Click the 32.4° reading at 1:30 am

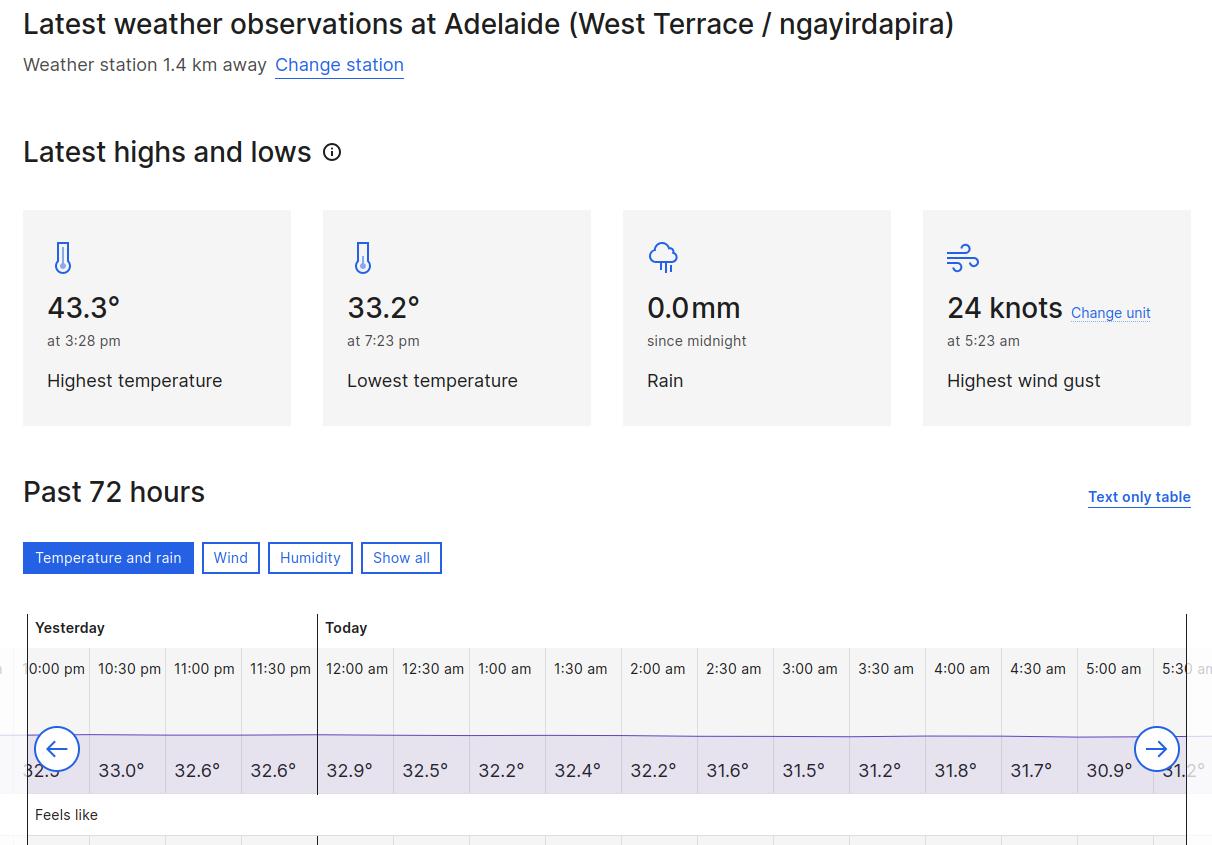pos(577,771)
